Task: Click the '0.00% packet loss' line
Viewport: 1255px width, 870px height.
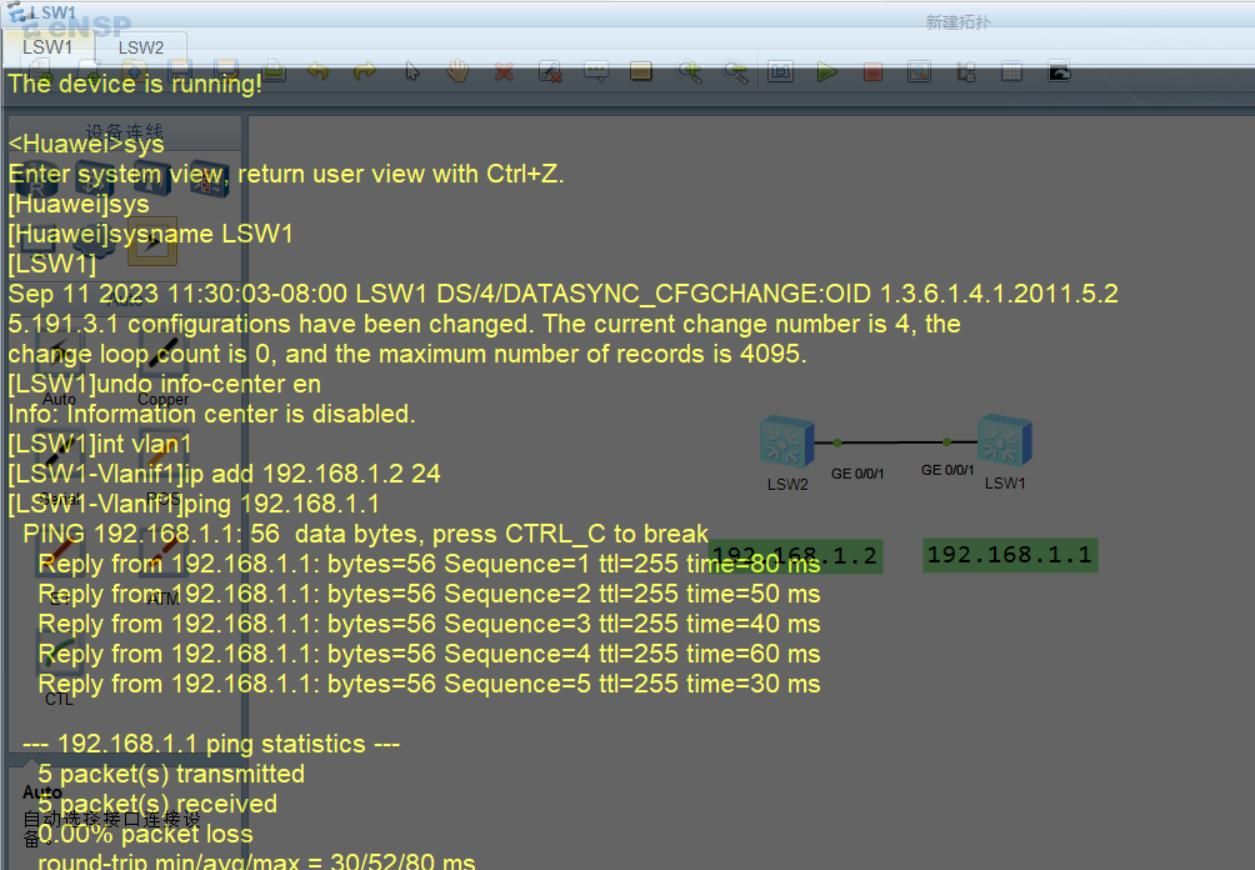Action: 146,834
